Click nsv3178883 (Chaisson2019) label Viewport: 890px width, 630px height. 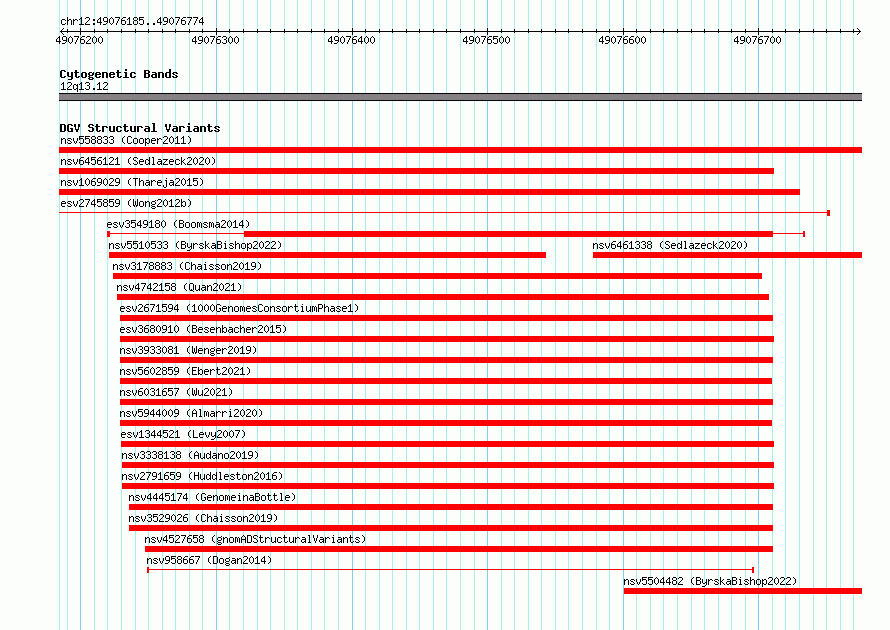(x=187, y=266)
